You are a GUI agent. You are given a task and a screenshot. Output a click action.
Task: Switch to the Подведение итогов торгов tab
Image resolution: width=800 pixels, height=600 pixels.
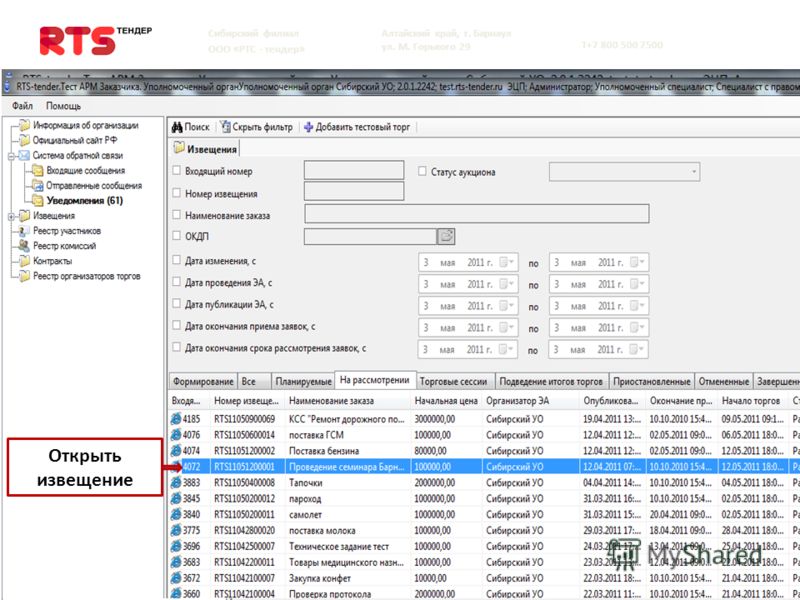coord(551,382)
